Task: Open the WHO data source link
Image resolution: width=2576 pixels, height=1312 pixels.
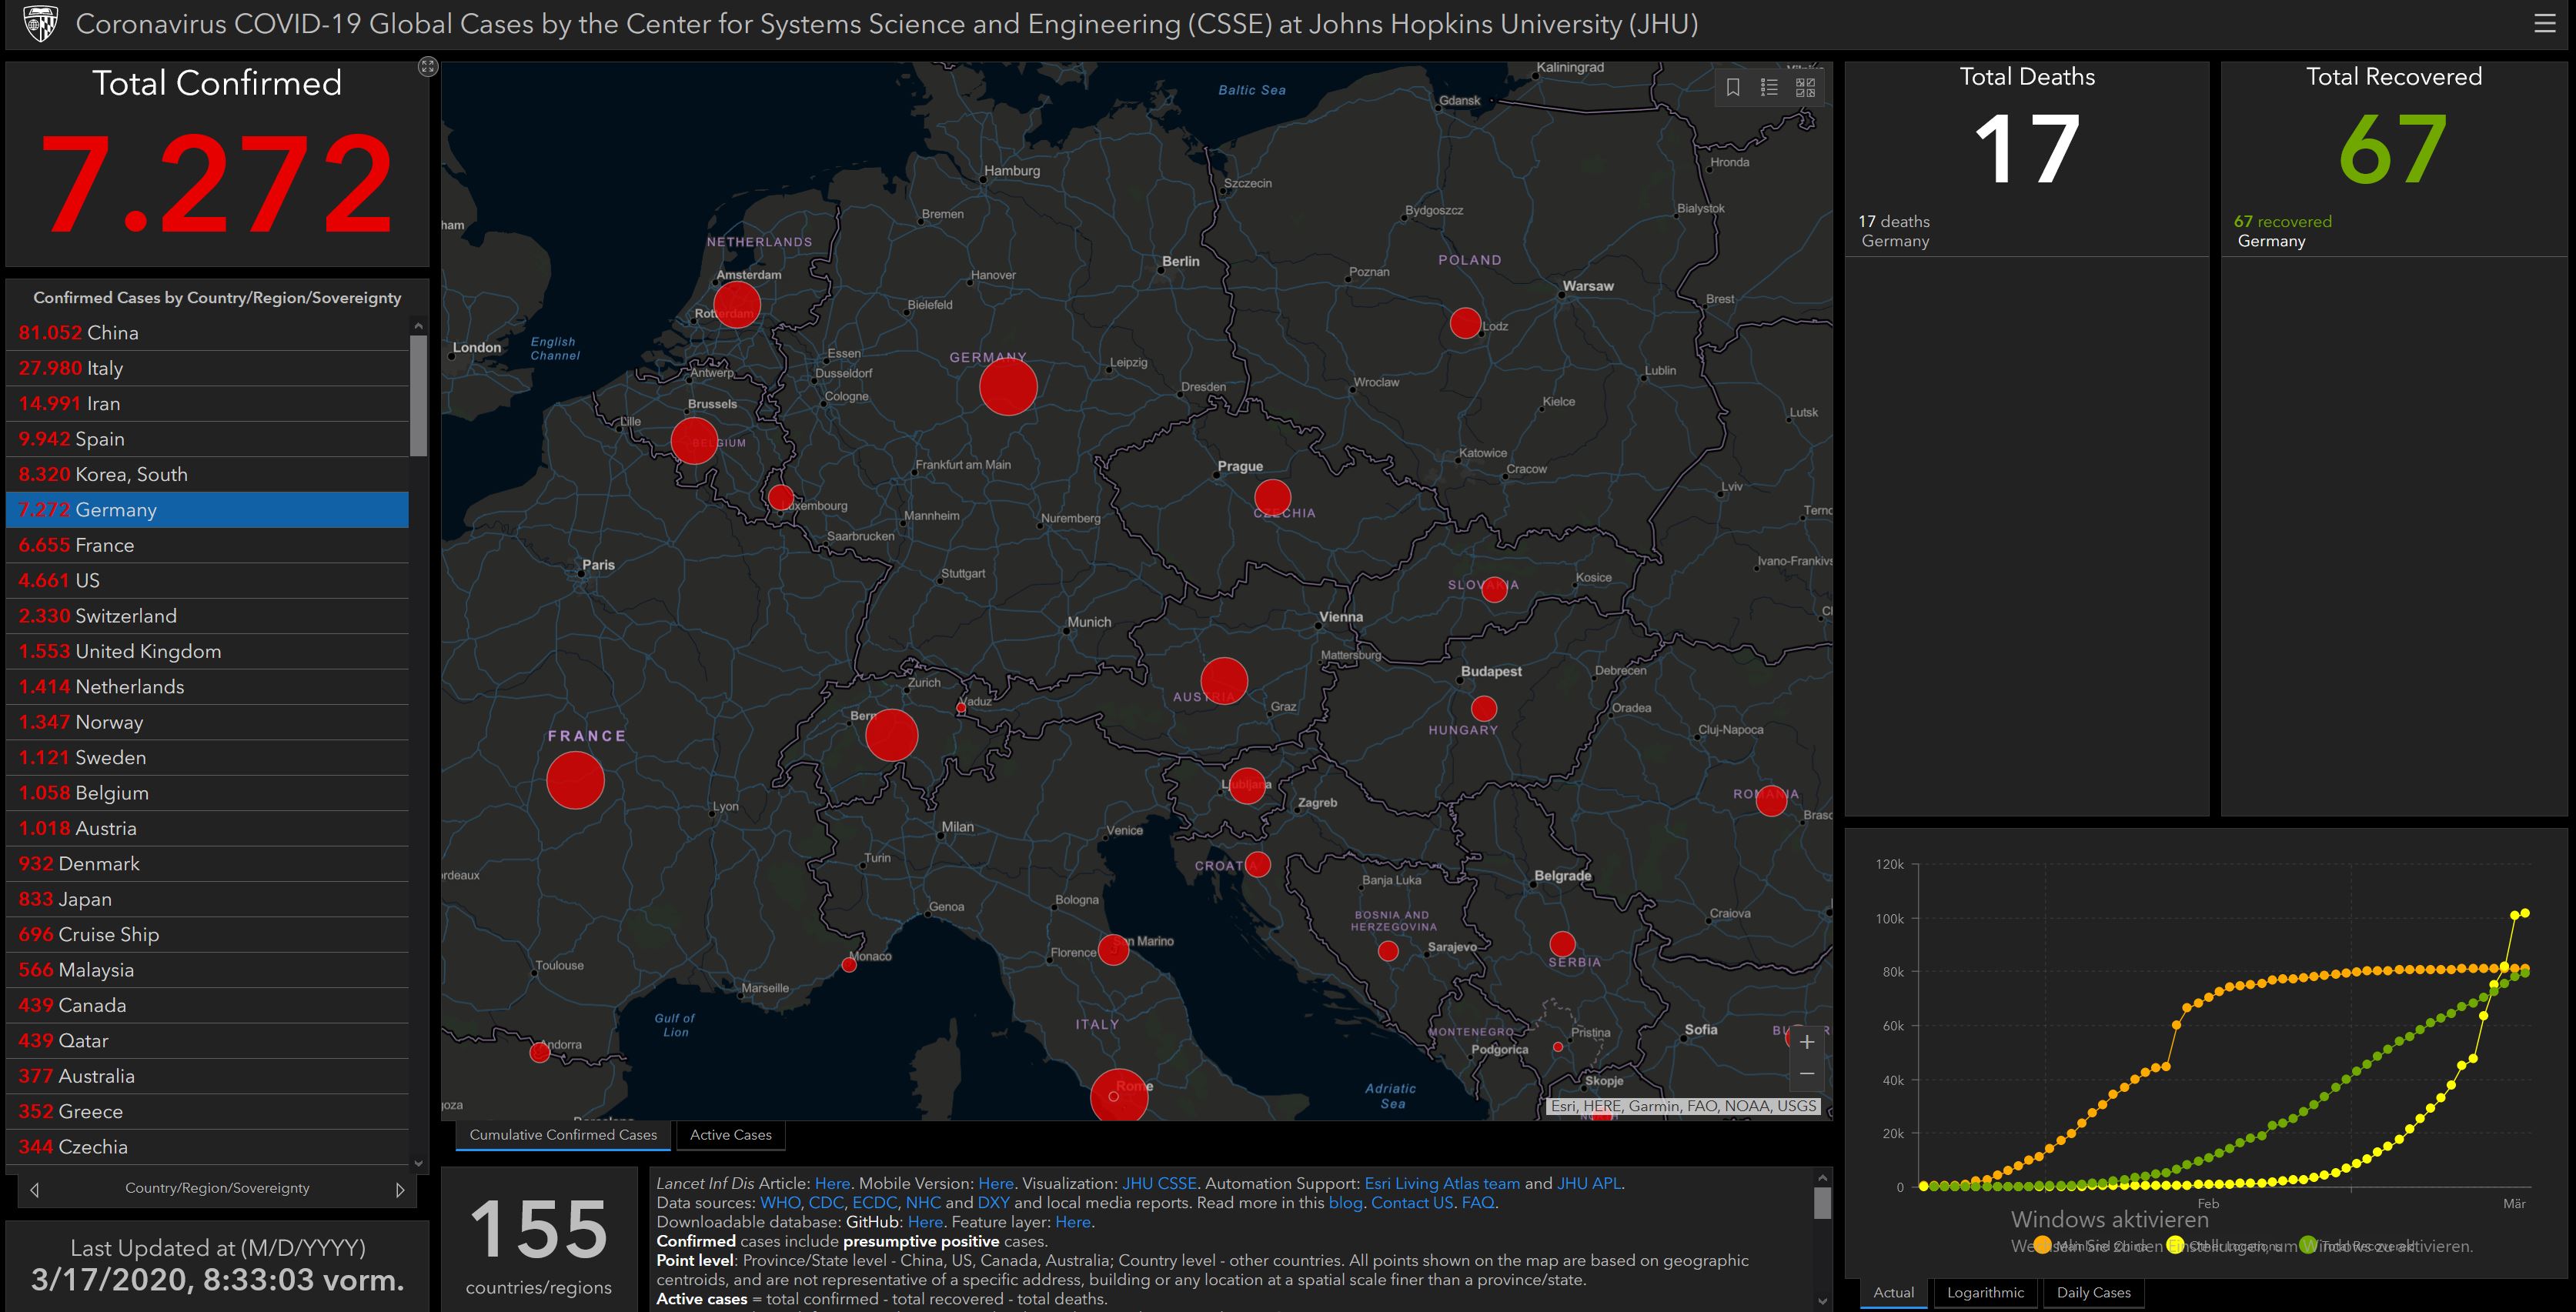Action: point(780,1203)
